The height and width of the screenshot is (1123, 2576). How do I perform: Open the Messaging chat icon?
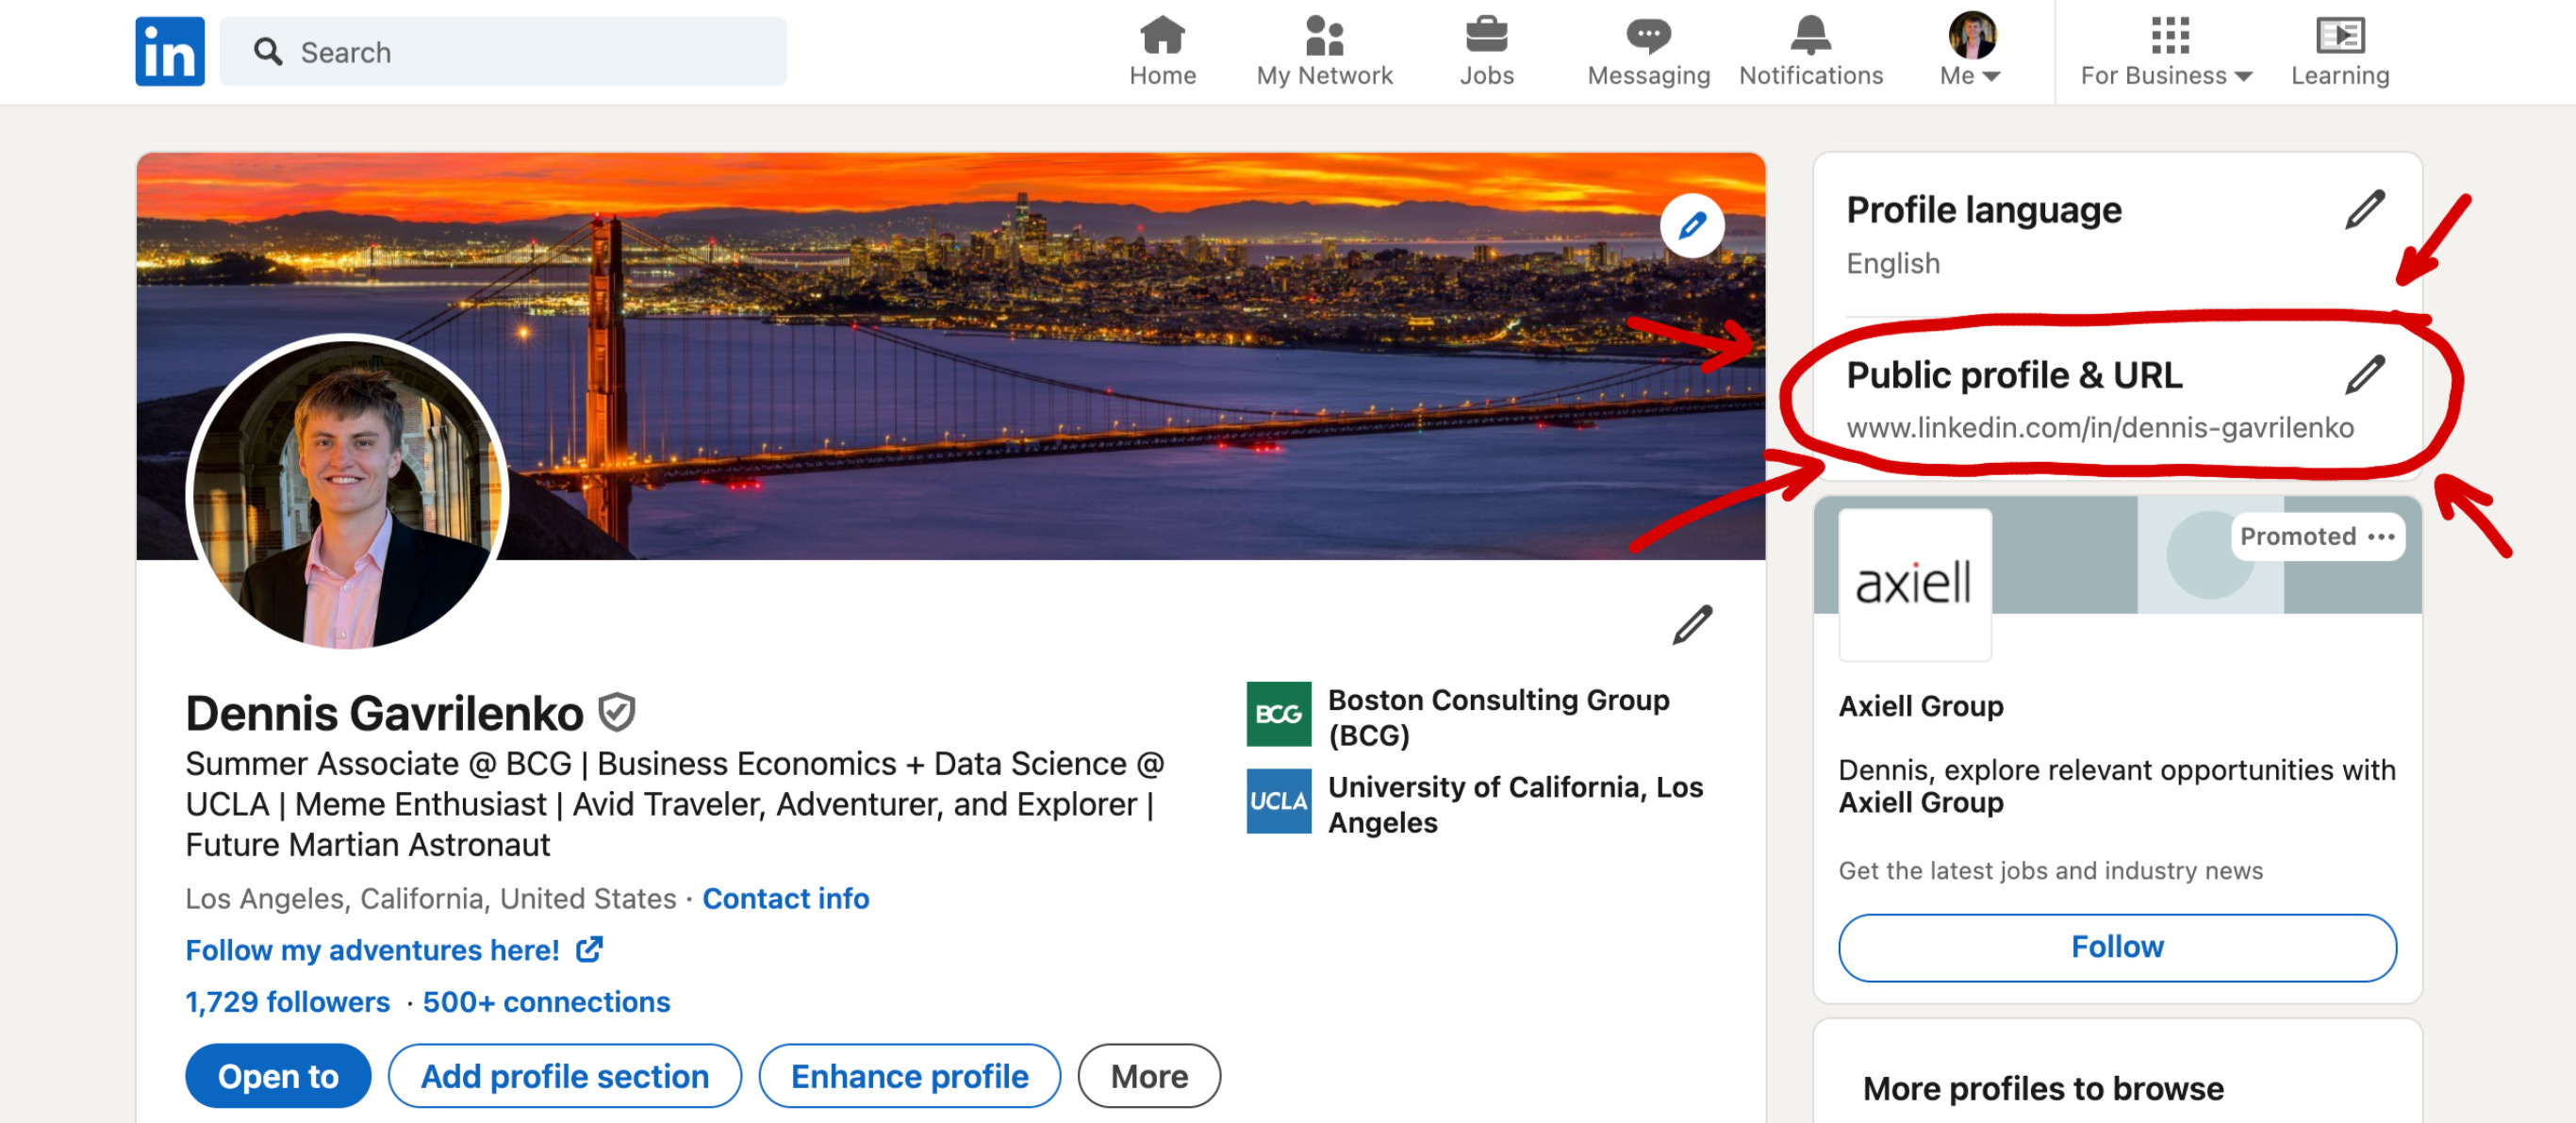pos(1648,36)
